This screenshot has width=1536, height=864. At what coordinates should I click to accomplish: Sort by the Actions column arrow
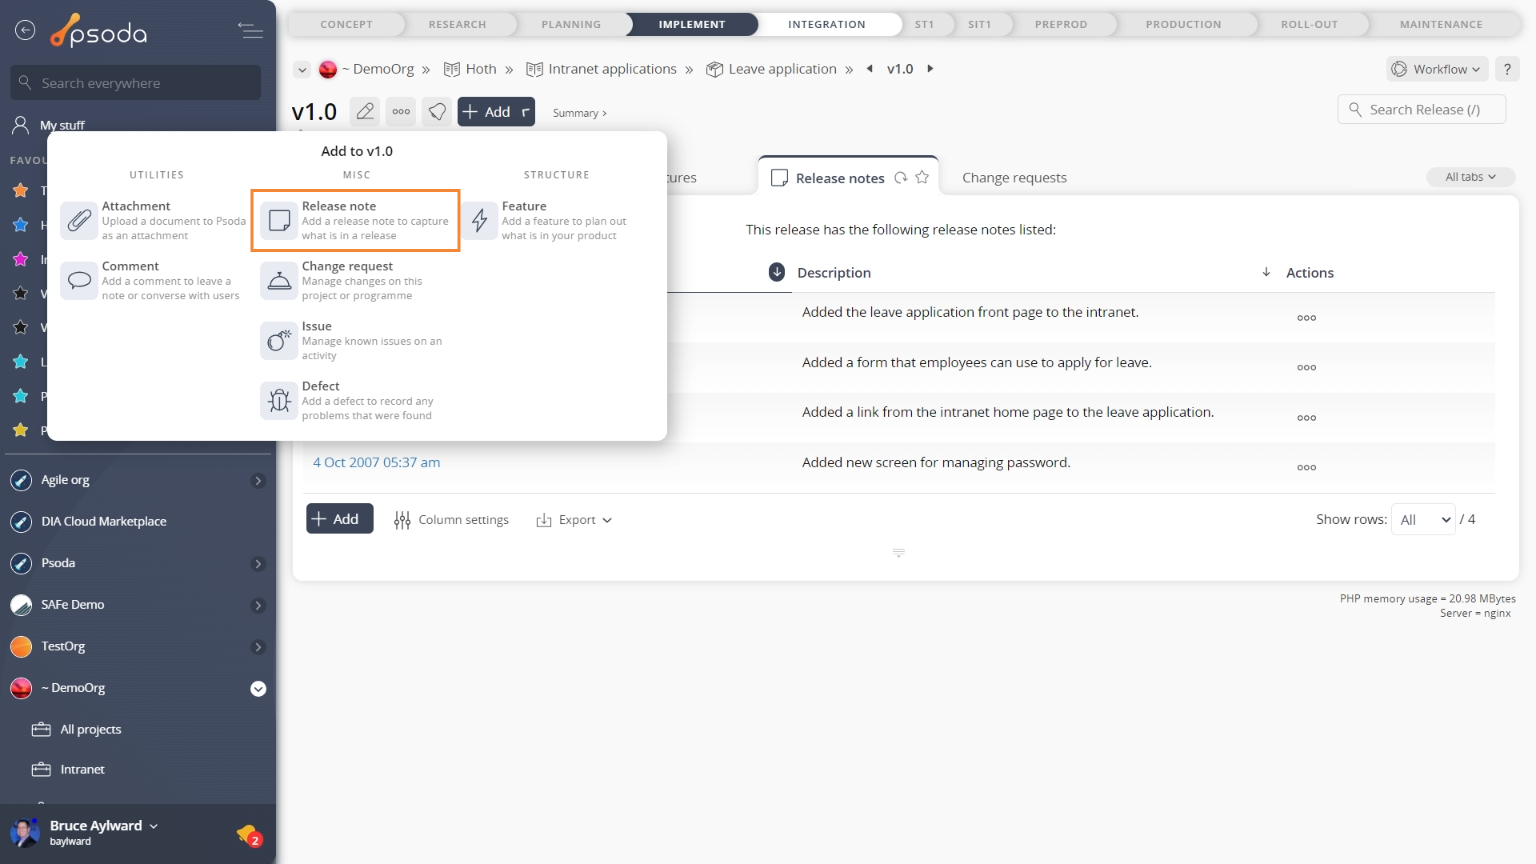pyautogui.click(x=1266, y=272)
